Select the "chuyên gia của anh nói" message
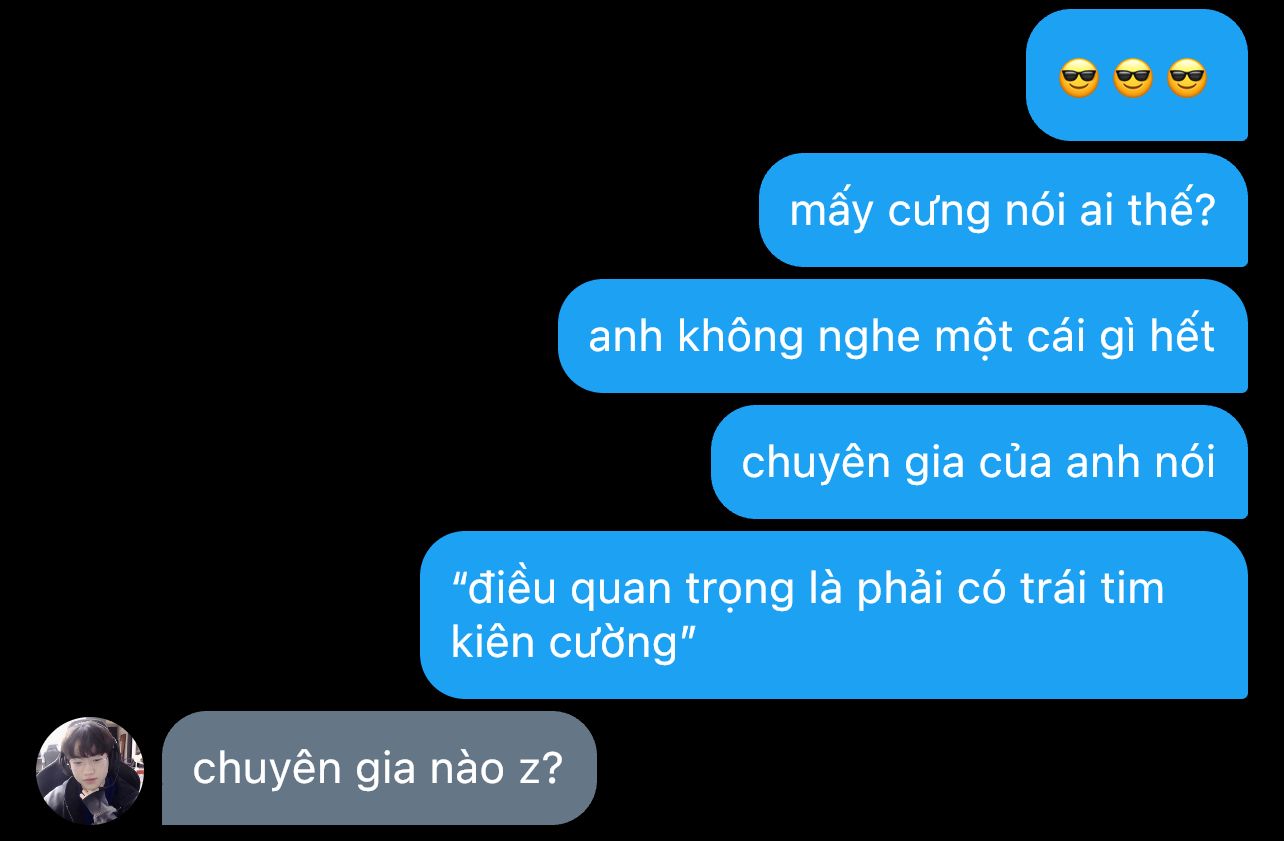1284x841 pixels. pos(979,462)
